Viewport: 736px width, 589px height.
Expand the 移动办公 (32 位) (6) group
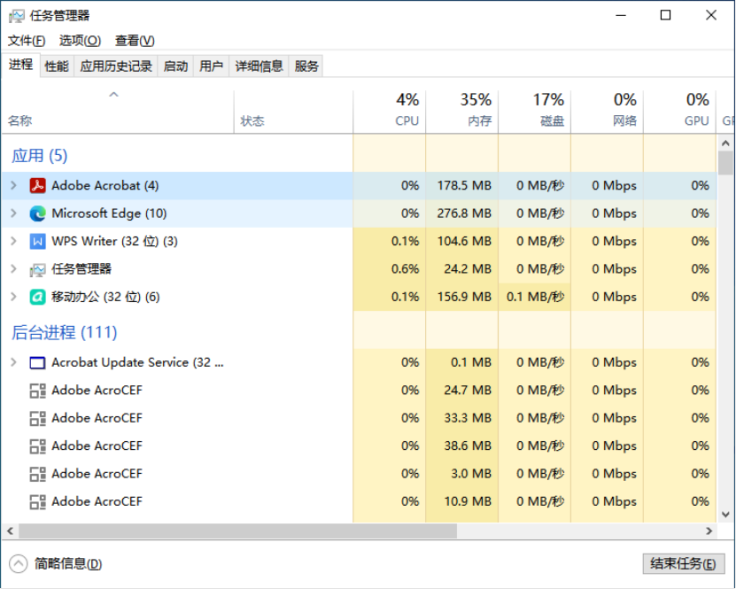[x=14, y=297]
